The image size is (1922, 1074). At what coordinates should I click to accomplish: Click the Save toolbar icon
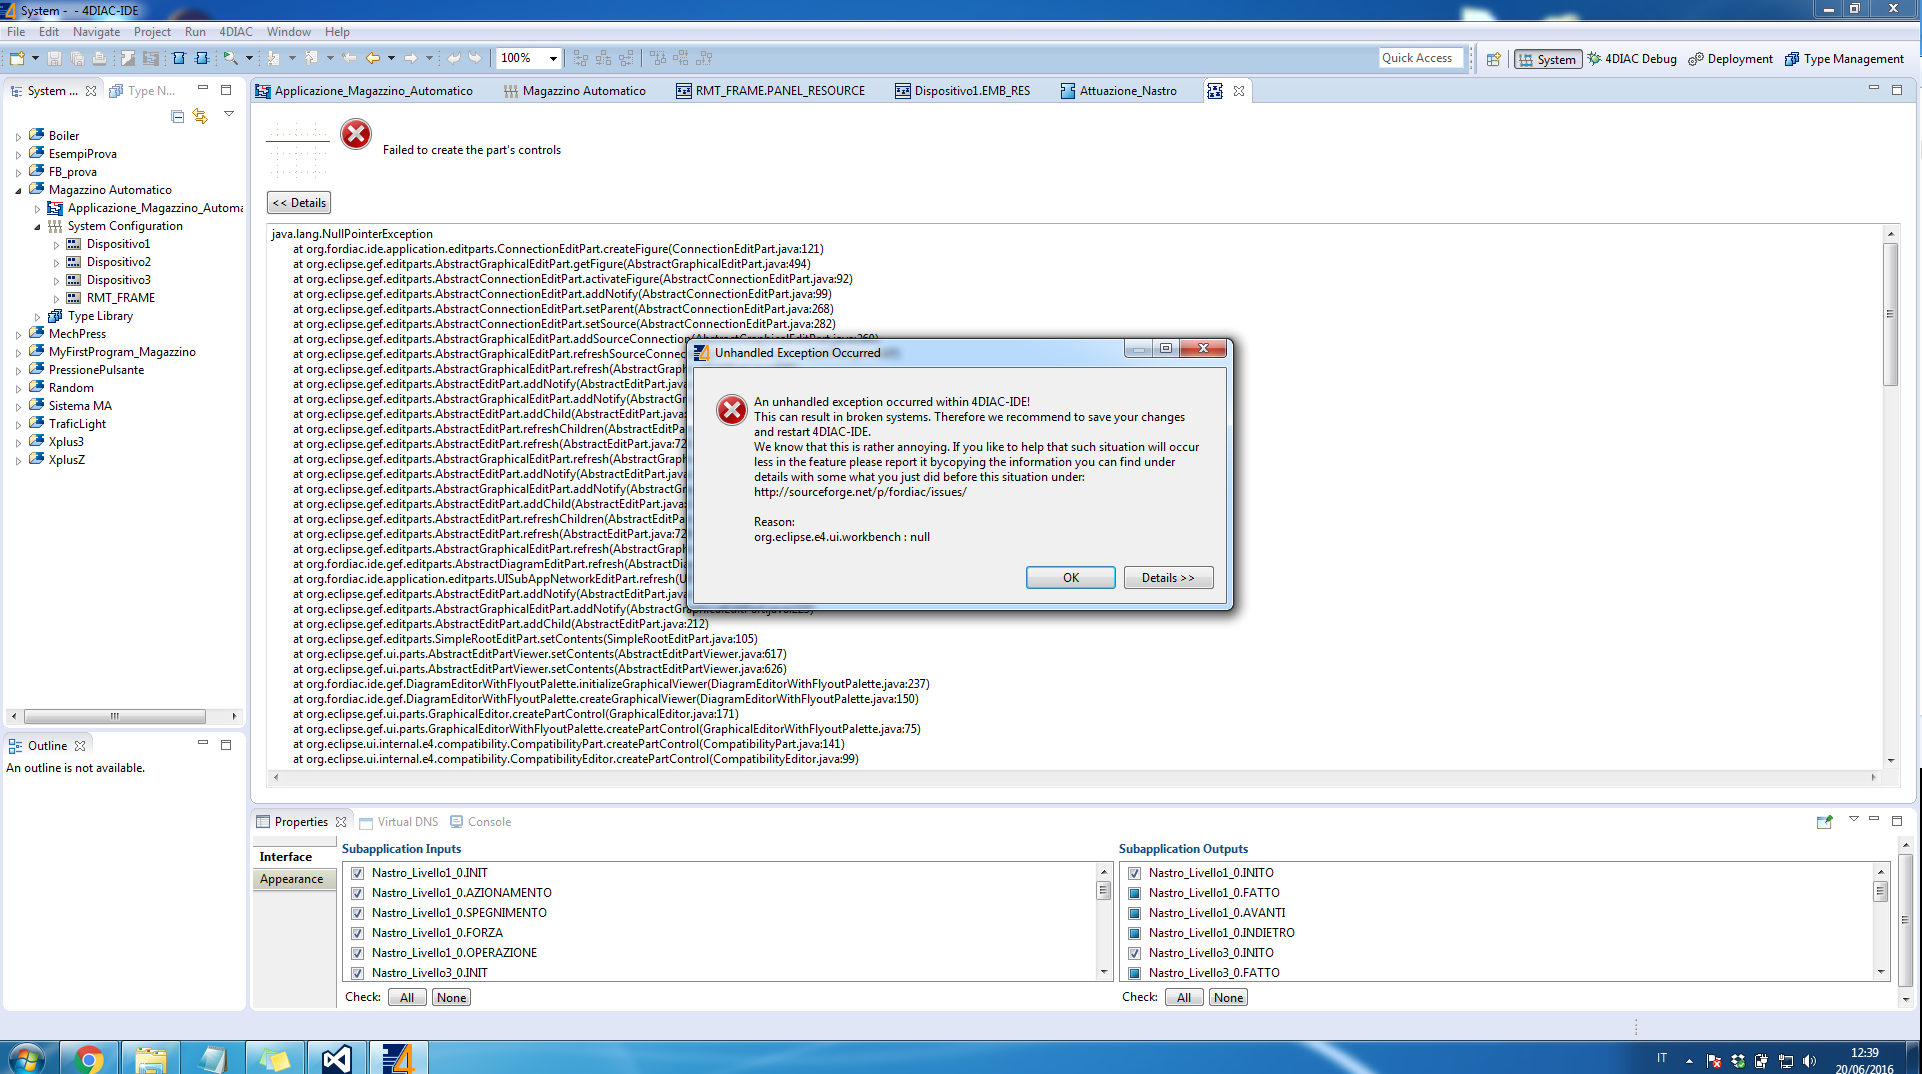[54, 59]
